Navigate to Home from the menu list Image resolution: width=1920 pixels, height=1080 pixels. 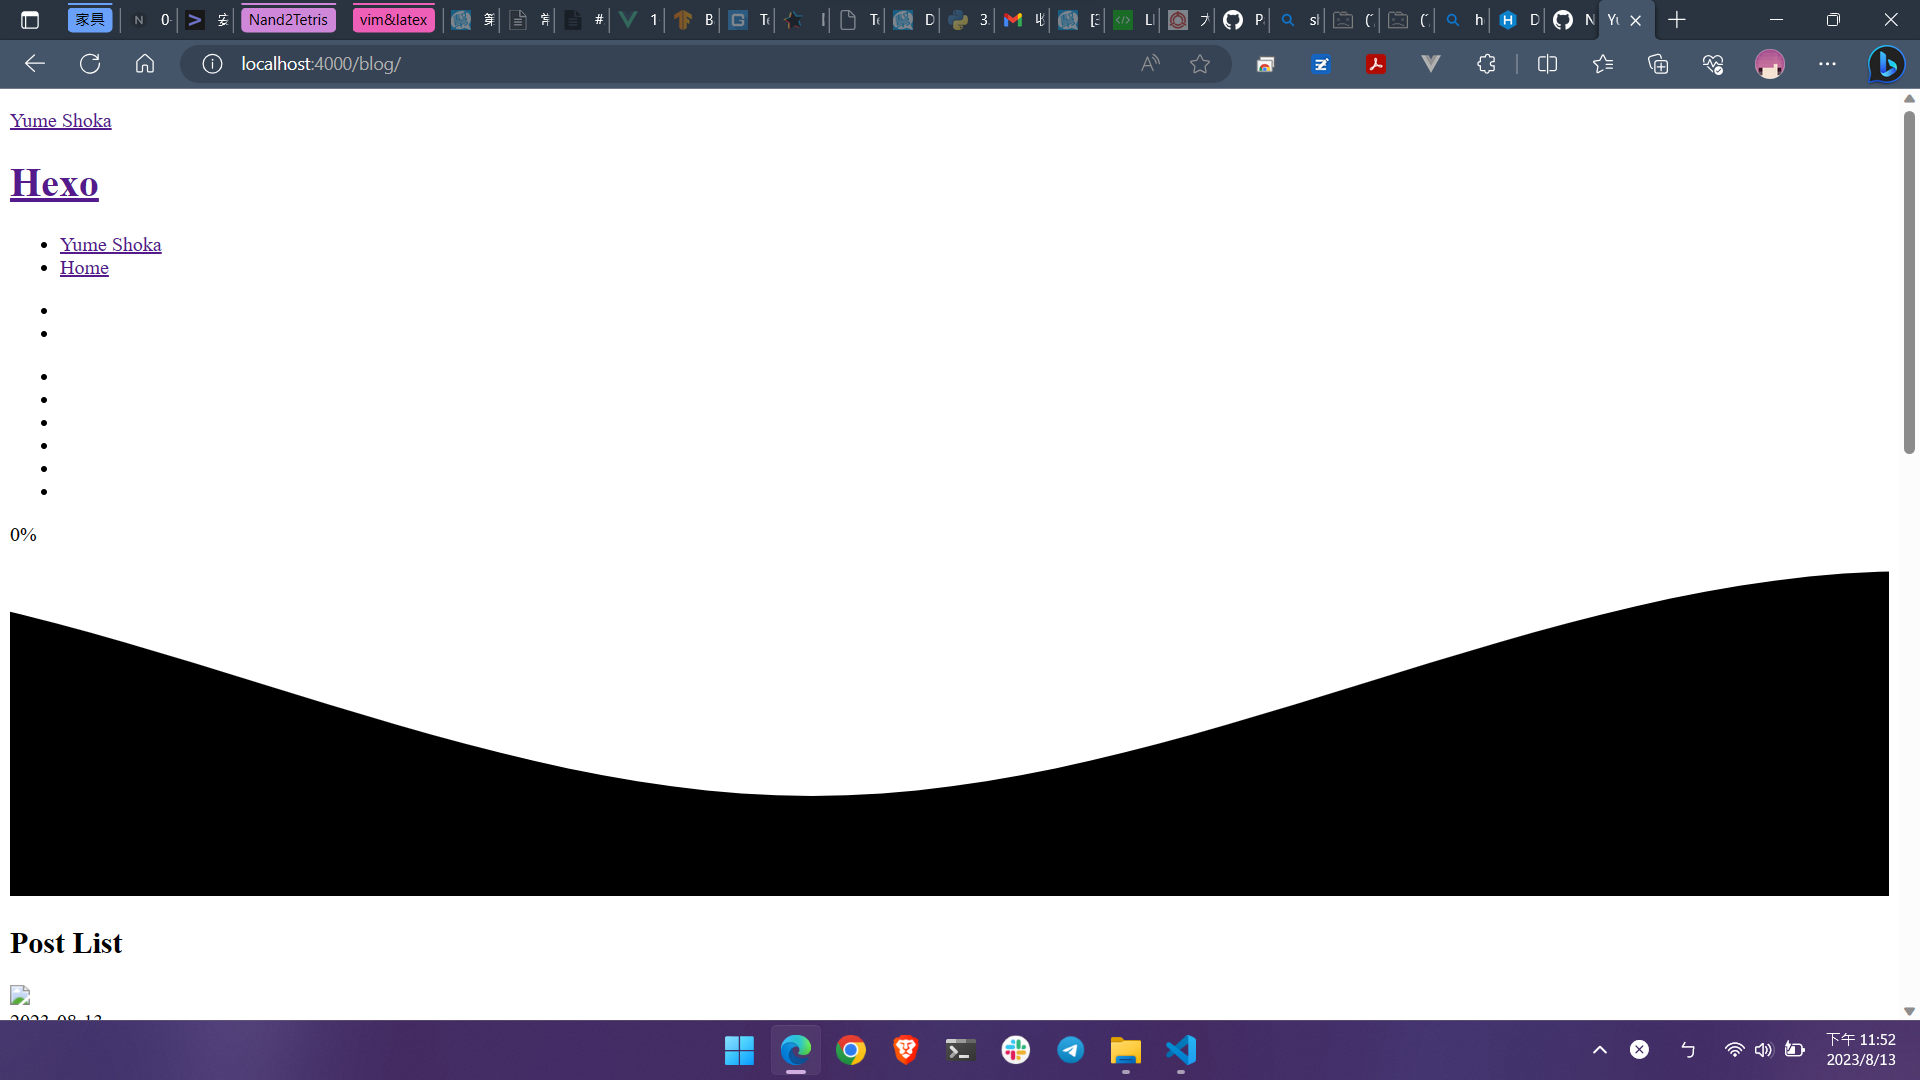[x=84, y=267]
